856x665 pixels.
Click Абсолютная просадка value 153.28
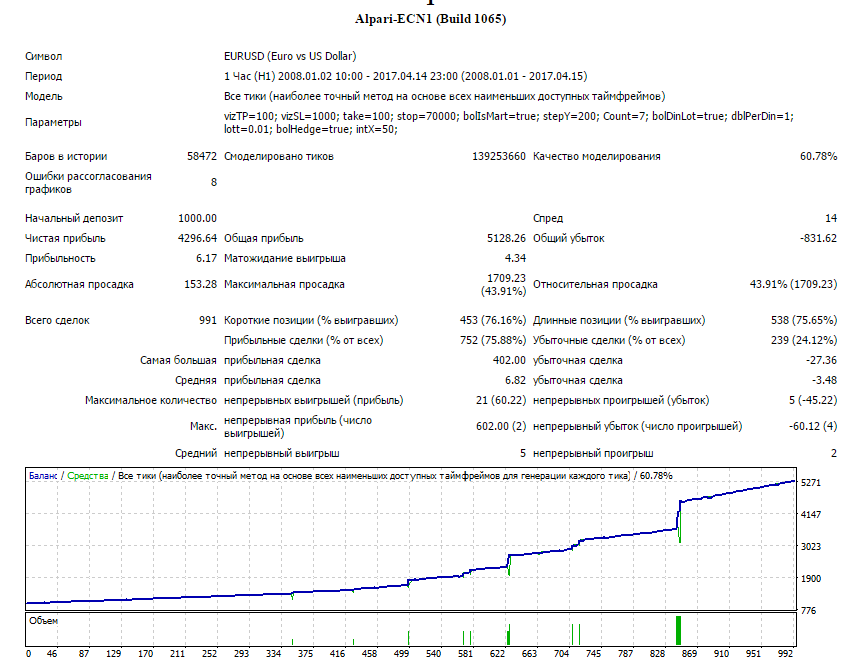200,284
